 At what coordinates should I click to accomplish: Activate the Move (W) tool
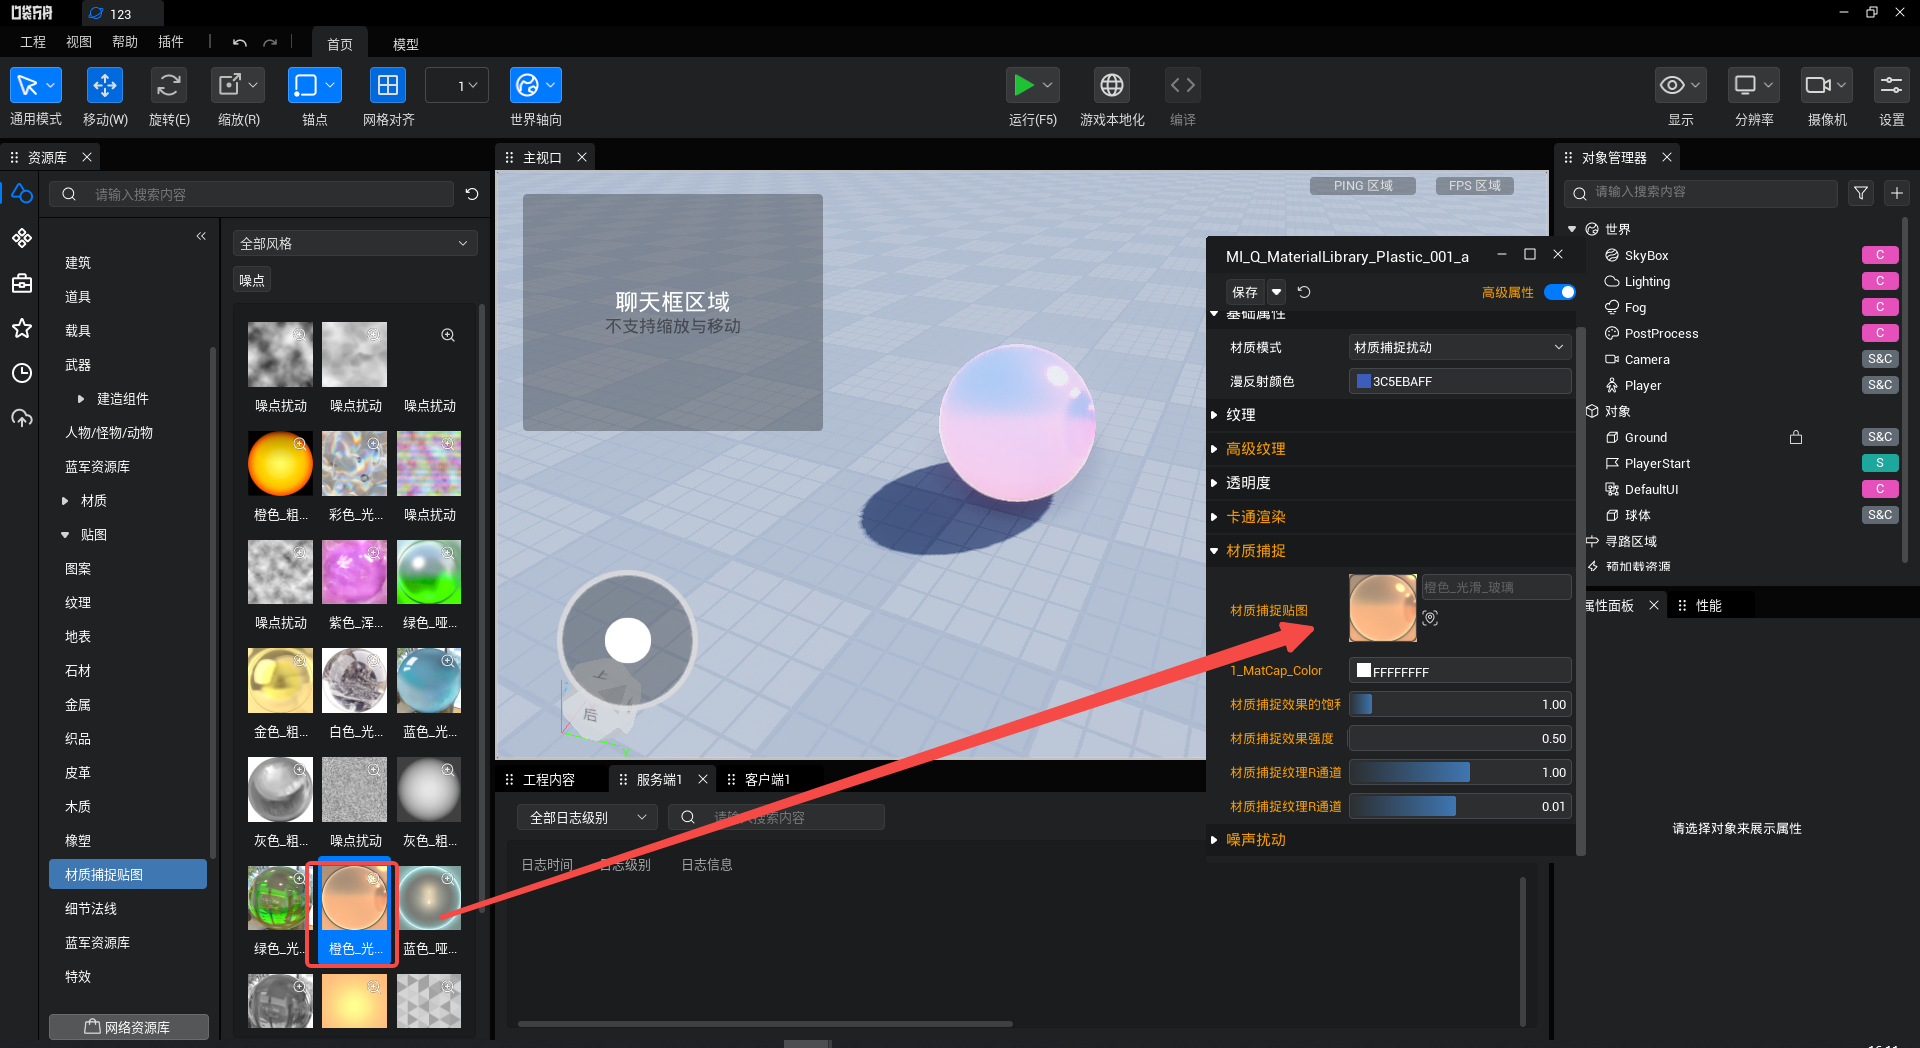click(105, 86)
